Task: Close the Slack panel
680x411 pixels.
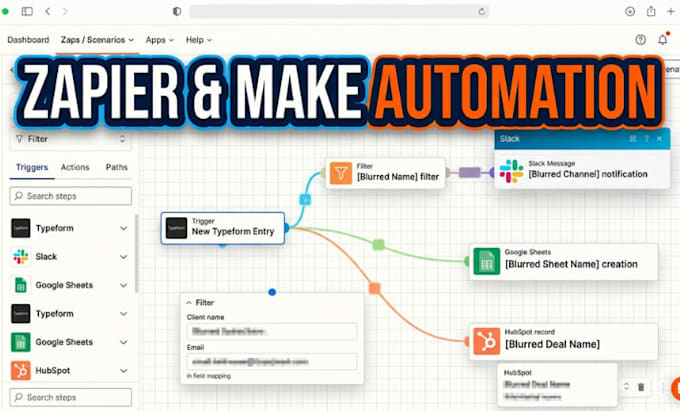Action: click(x=659, y=139)
